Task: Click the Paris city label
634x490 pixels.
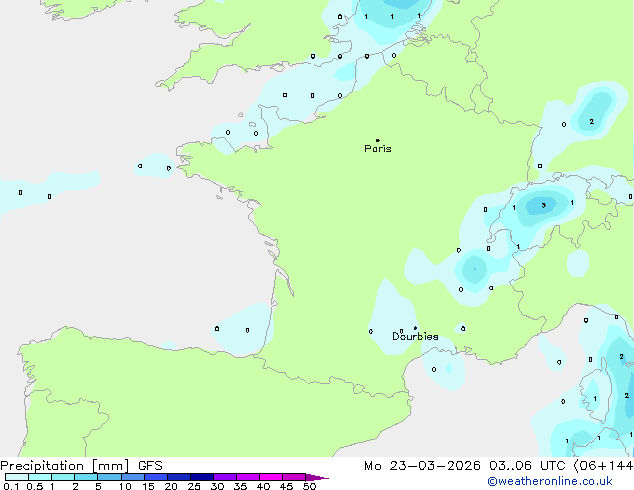Action: [x=378, y=149]
